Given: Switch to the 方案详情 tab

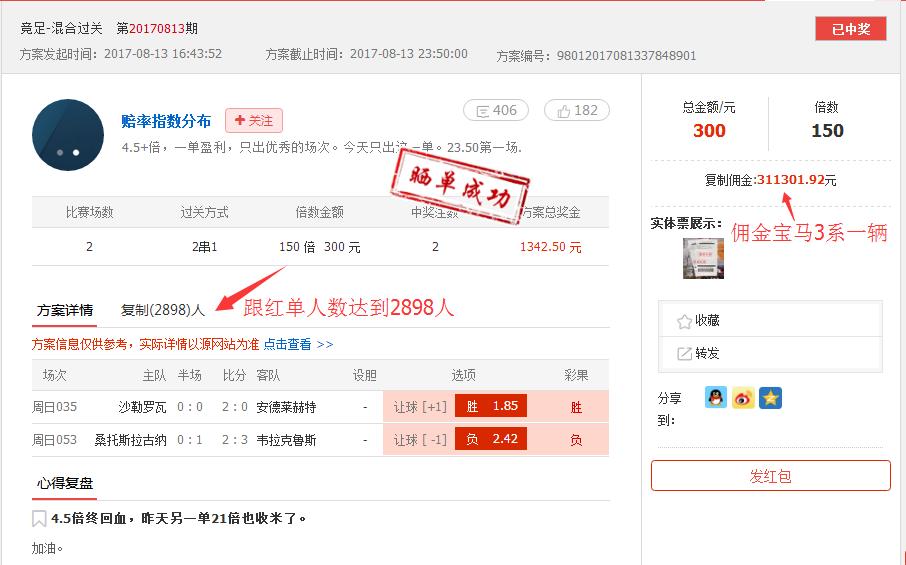Looking at the screenshot, I should 65,310.
